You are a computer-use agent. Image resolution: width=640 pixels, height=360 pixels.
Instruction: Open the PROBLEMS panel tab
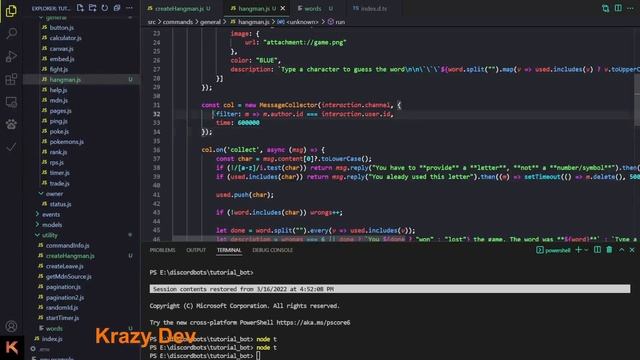click(162, 250)
